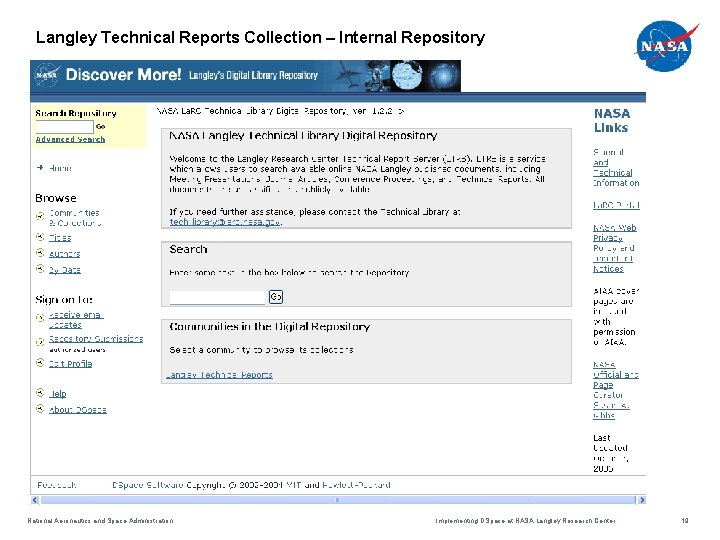
Task: Click the arrow icon beside Home
Action: point(40,168)
